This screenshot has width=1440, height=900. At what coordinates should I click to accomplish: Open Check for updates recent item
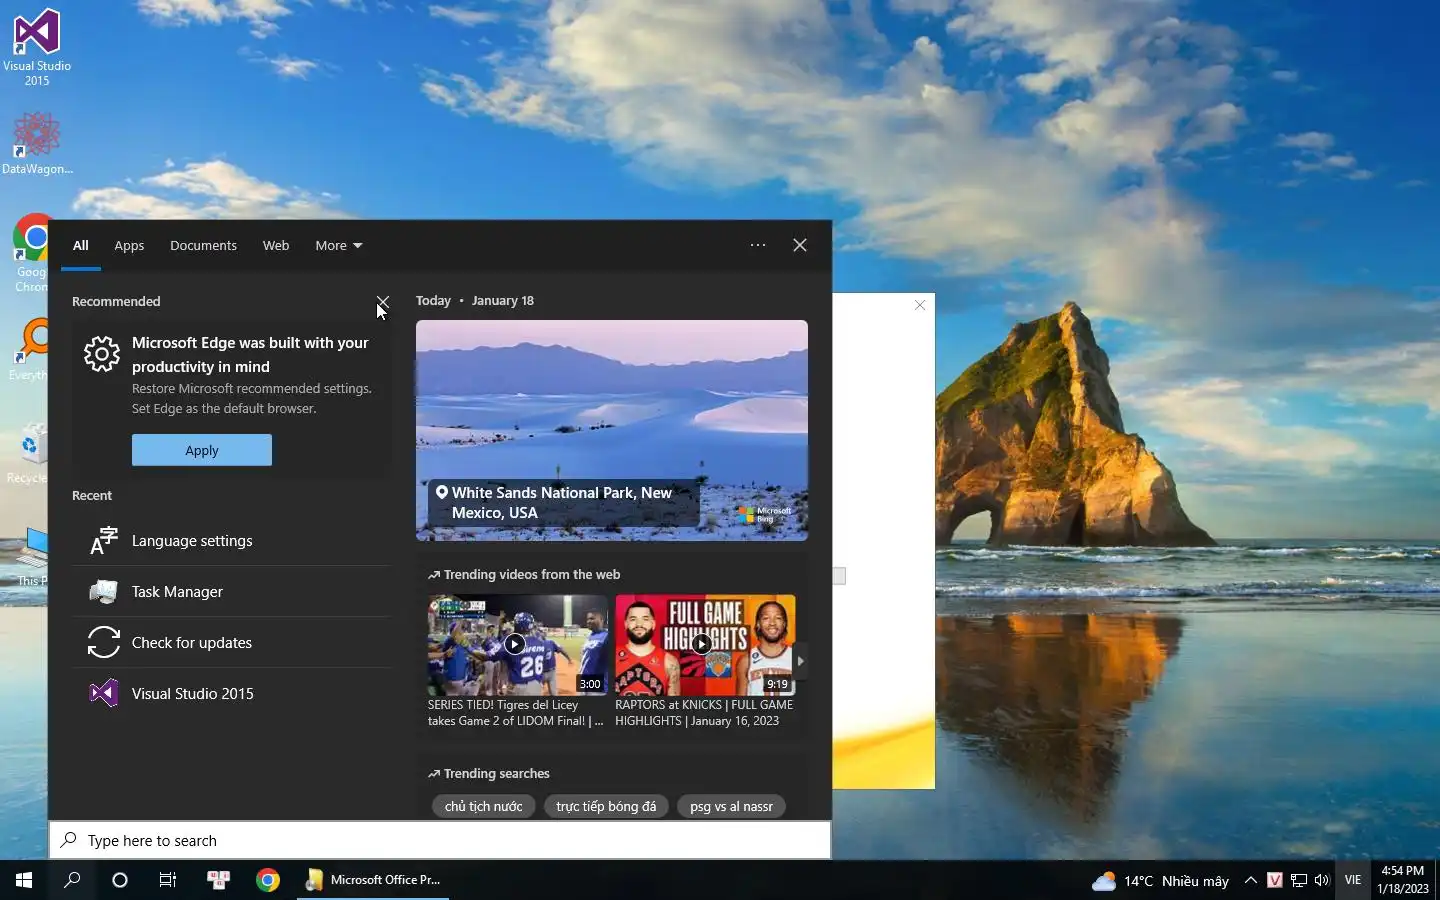coord(231,643)
